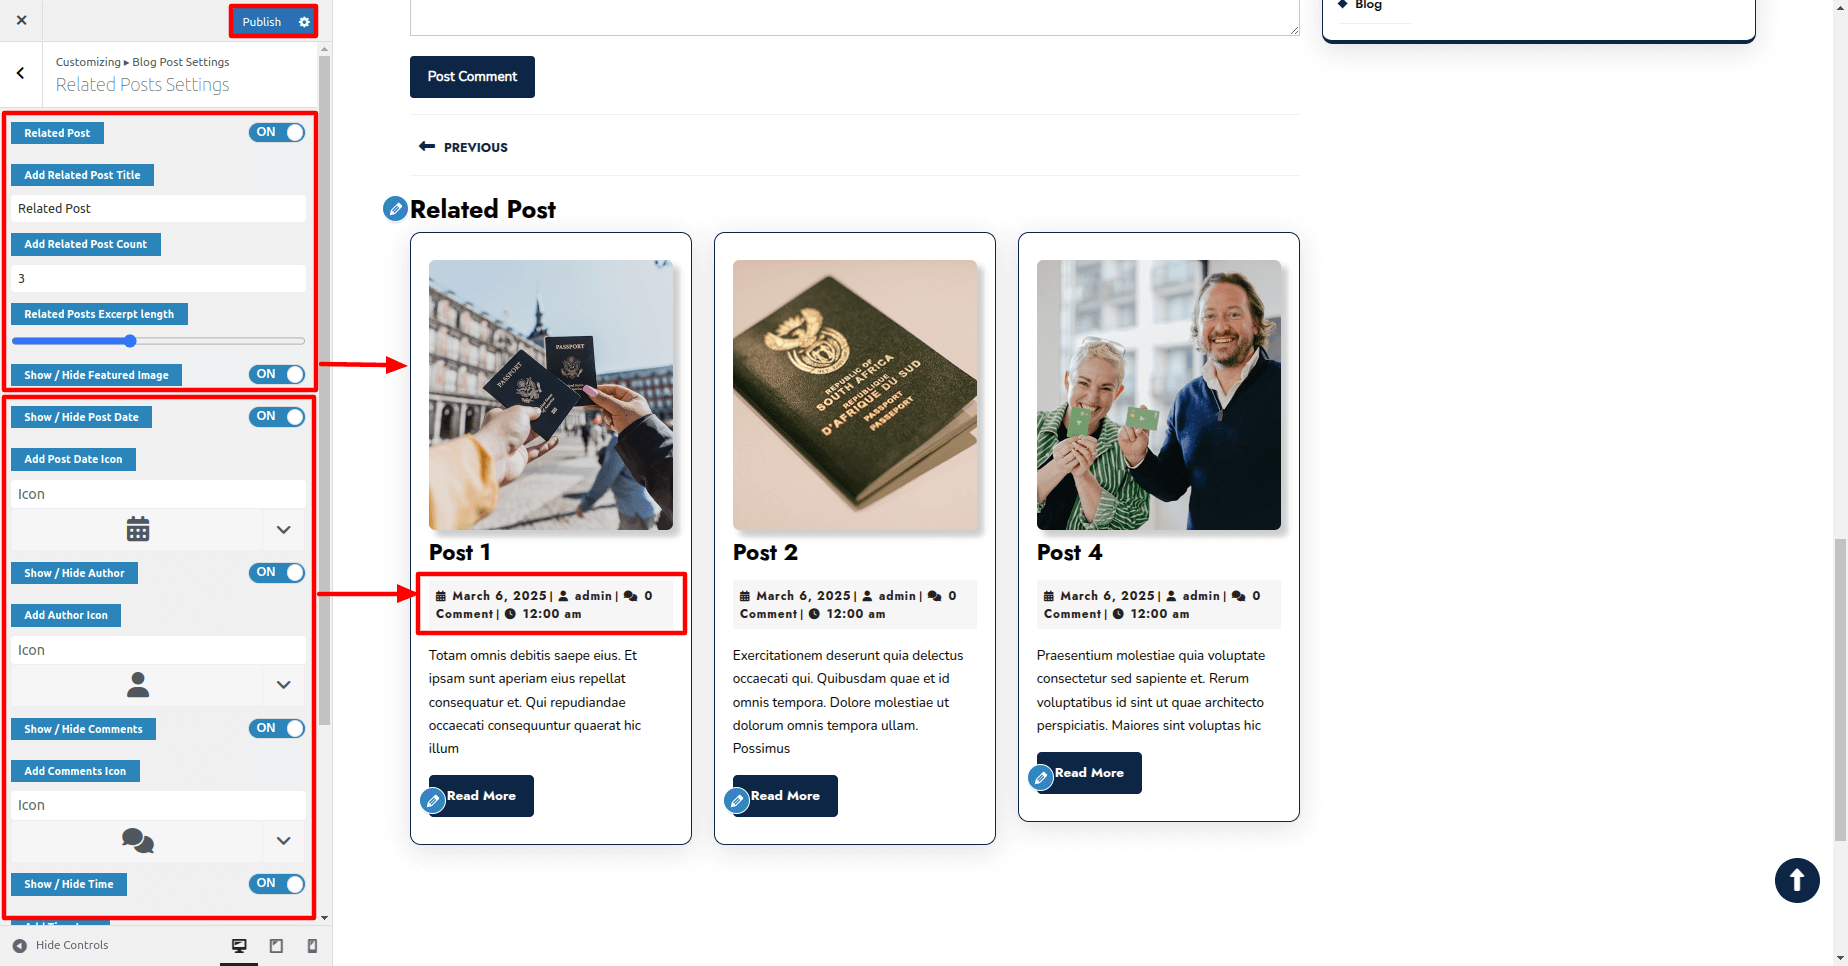Go back using the left chevron arrow
Image resolution: width=1848 pixels, height=966 pixels.
pyautogui.click(x=21, y=73)
